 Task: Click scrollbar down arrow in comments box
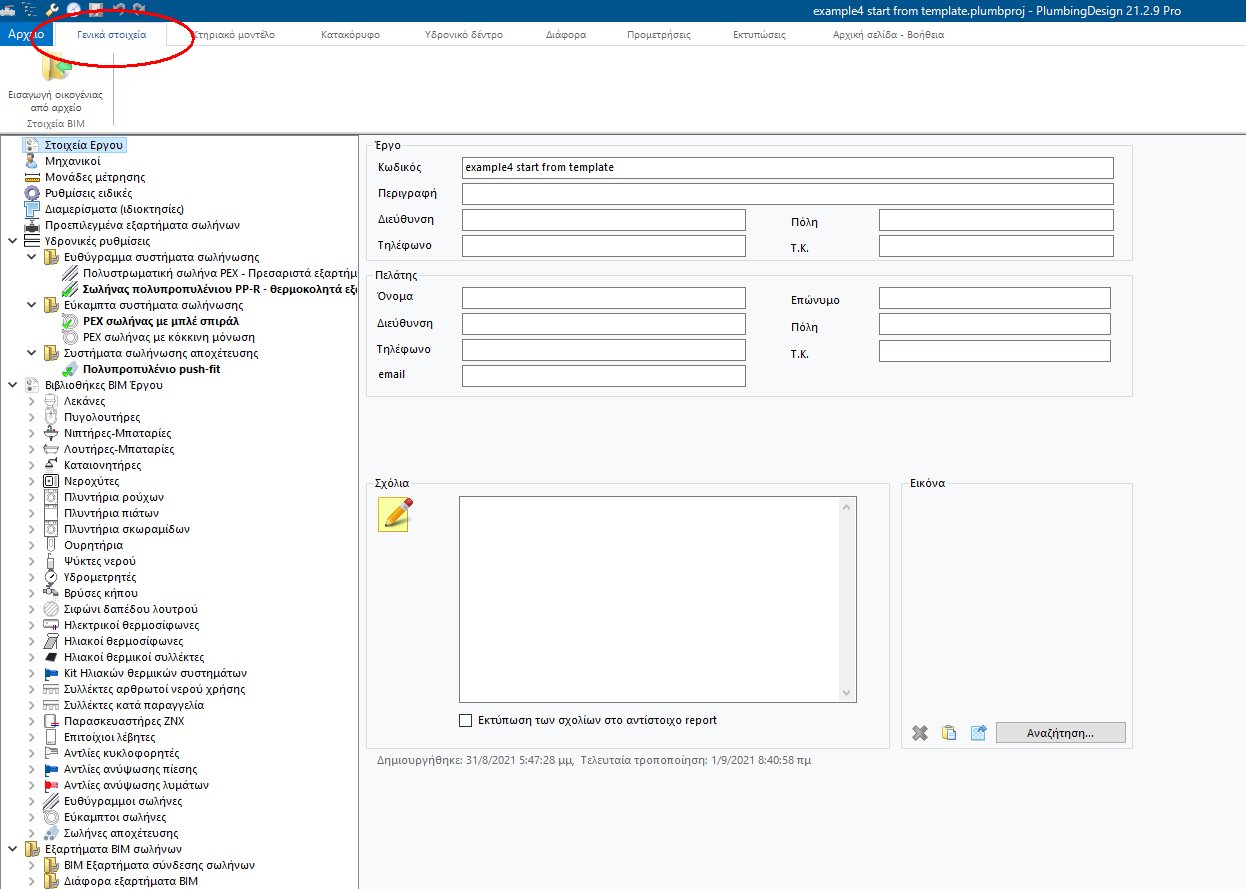click(848, 693)
